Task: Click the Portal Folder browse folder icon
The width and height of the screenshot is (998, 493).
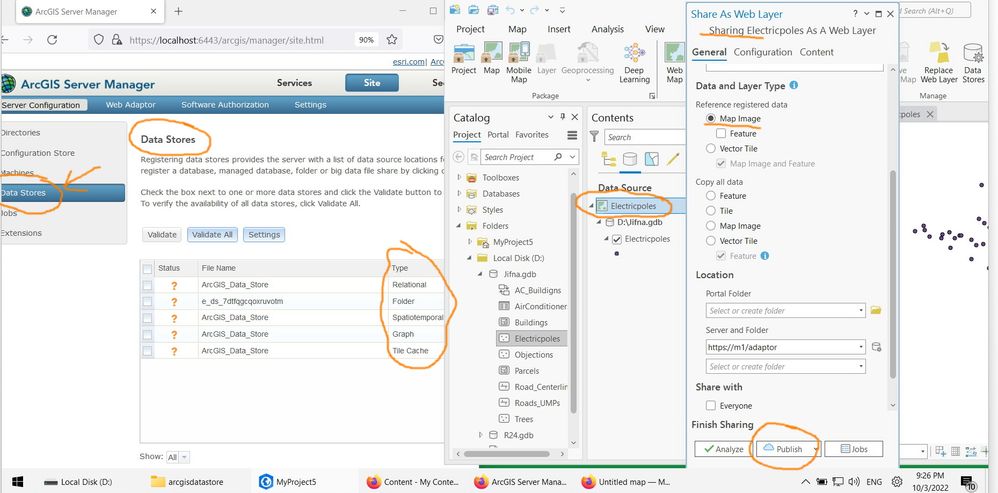Action: coord(876,310)
